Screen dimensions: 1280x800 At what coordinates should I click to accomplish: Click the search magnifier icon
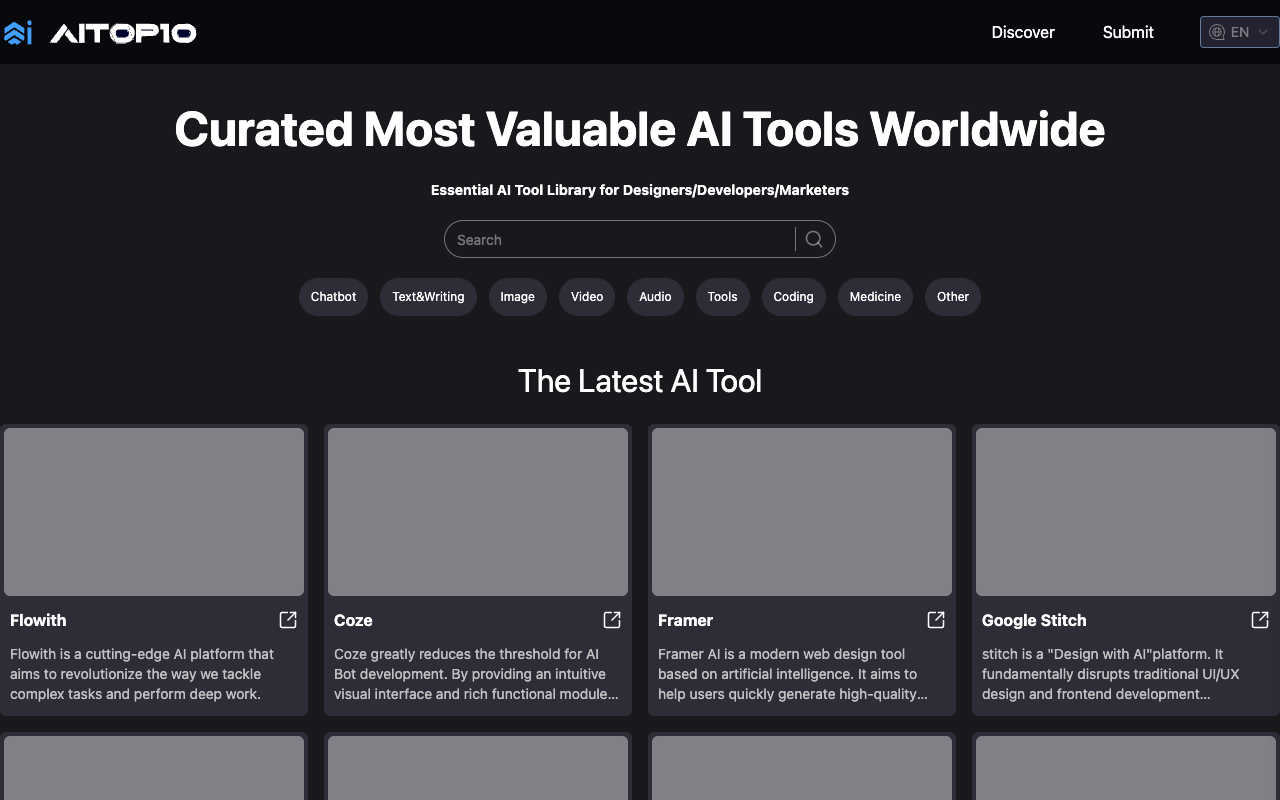click(x=814, y=239)
